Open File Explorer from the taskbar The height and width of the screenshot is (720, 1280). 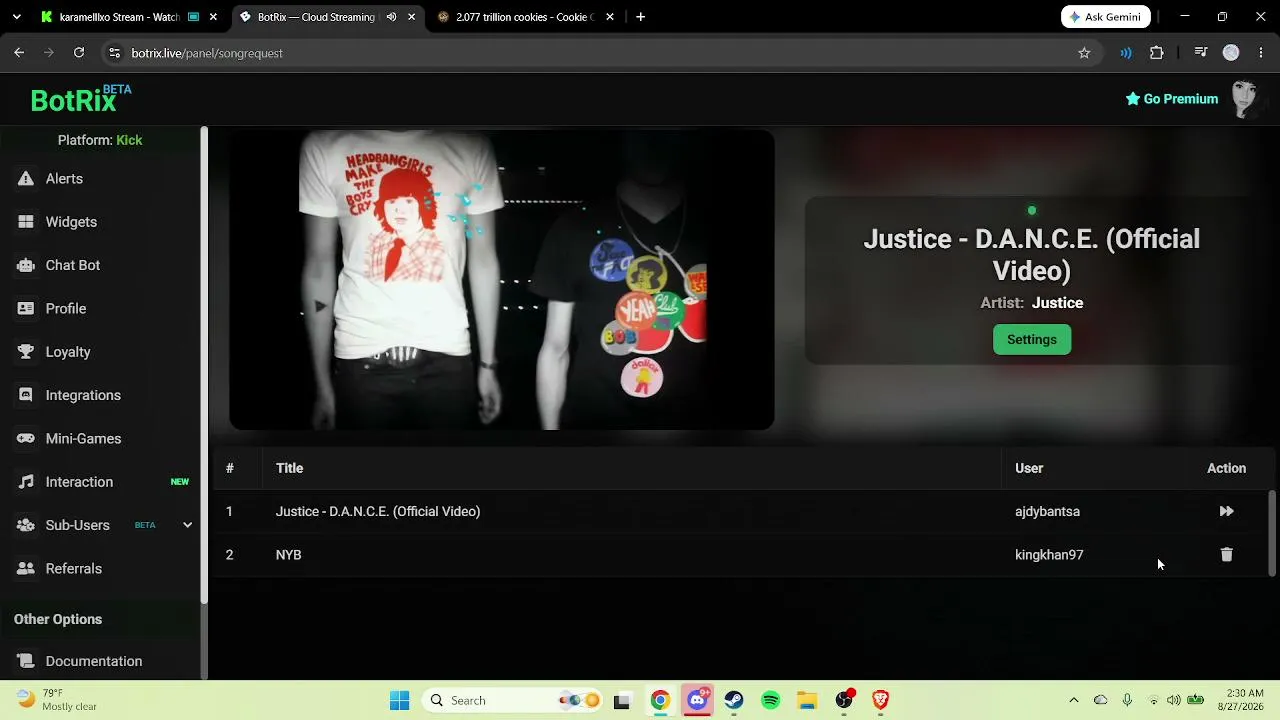click(x=807, y=700)
